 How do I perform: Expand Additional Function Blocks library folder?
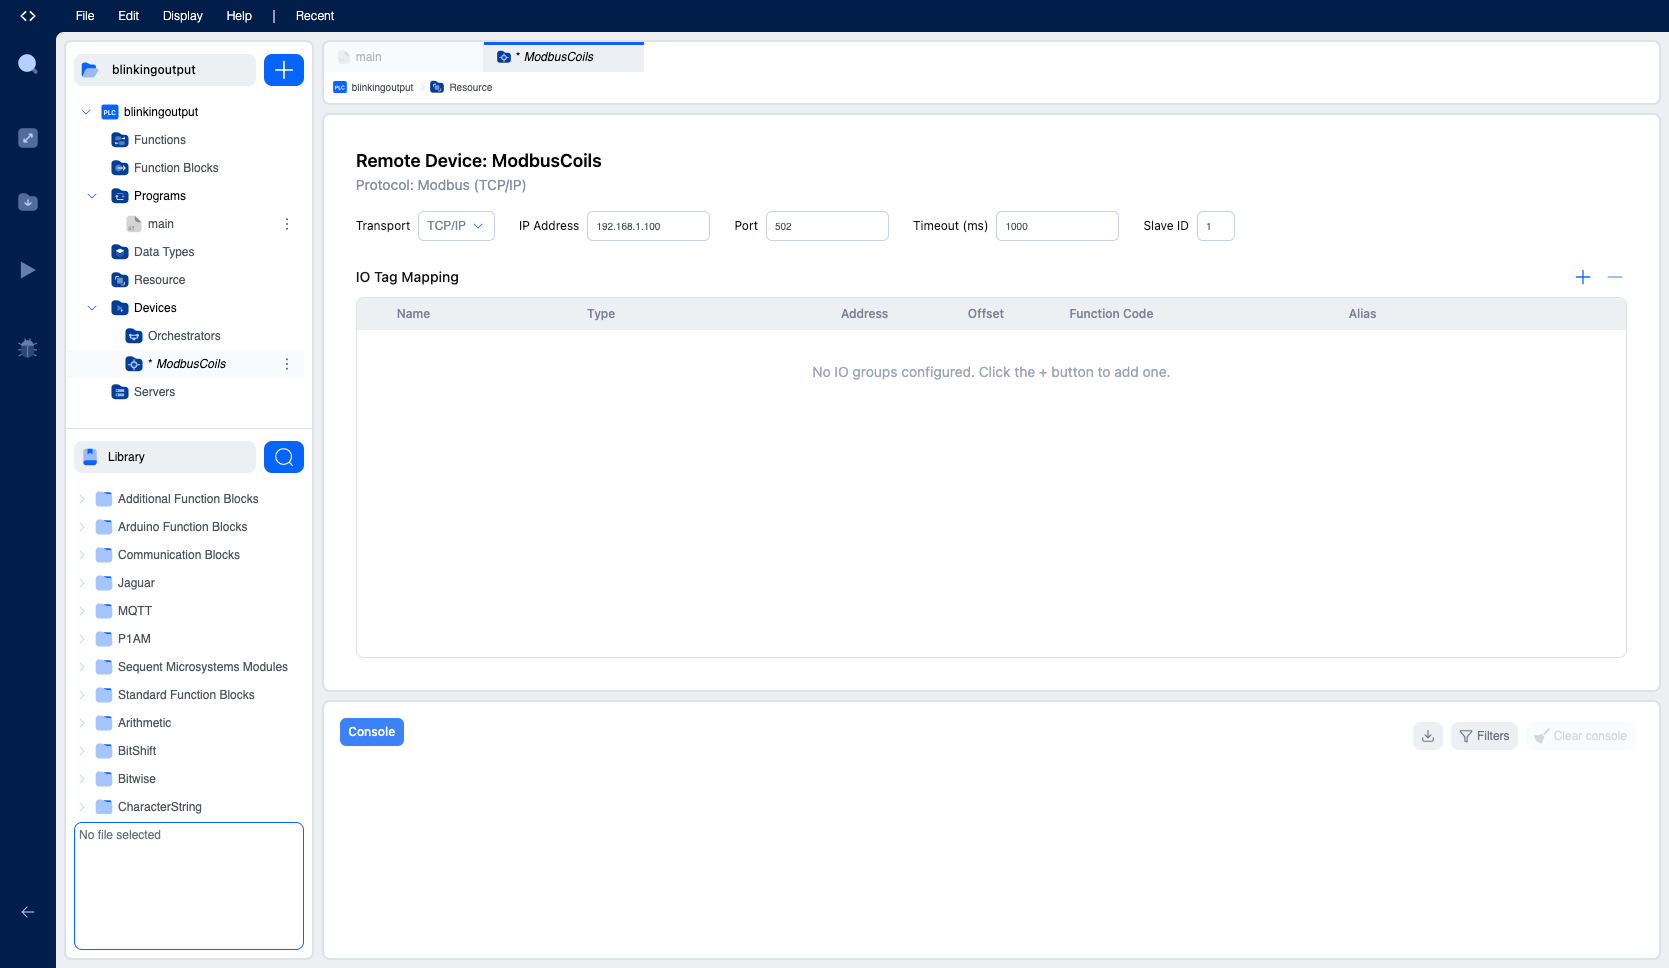pyautogui.click(x=82, y=499)
